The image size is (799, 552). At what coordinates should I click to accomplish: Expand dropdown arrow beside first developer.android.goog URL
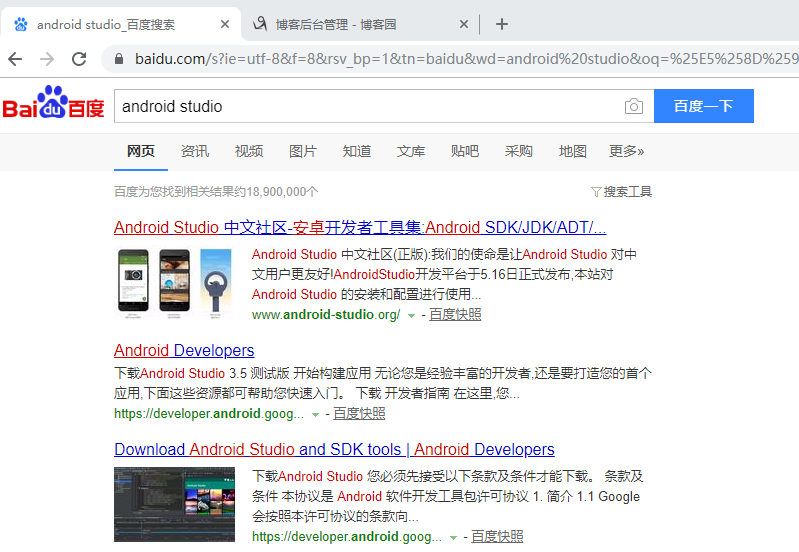point(316,414)
